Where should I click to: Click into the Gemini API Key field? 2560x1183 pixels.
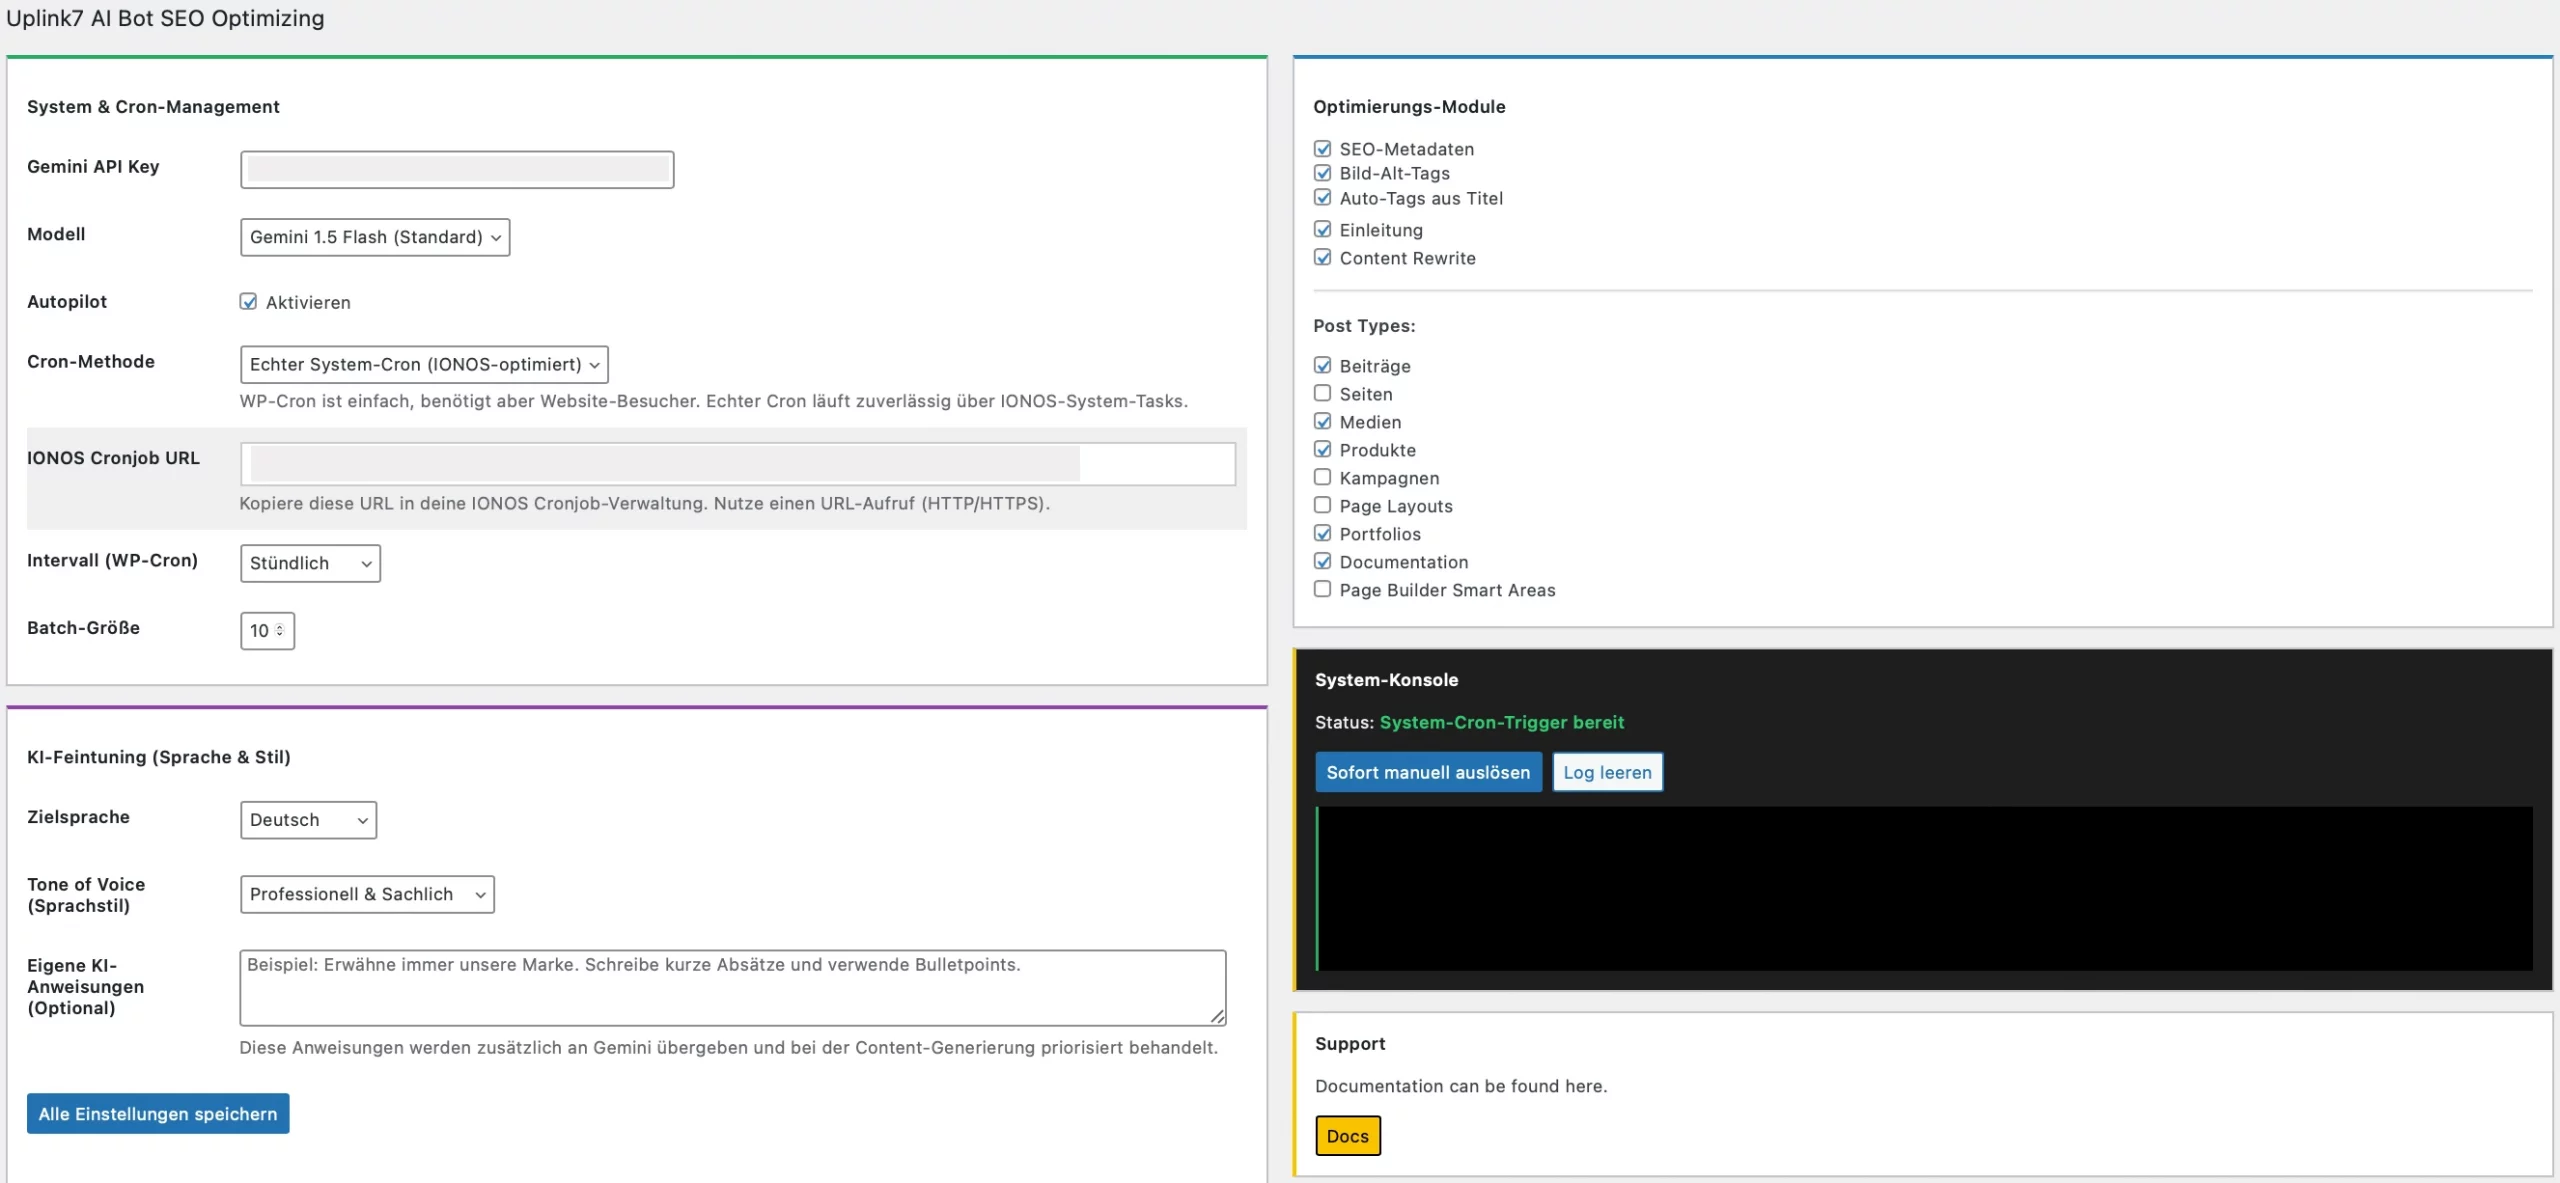click(x=457, y=170)
